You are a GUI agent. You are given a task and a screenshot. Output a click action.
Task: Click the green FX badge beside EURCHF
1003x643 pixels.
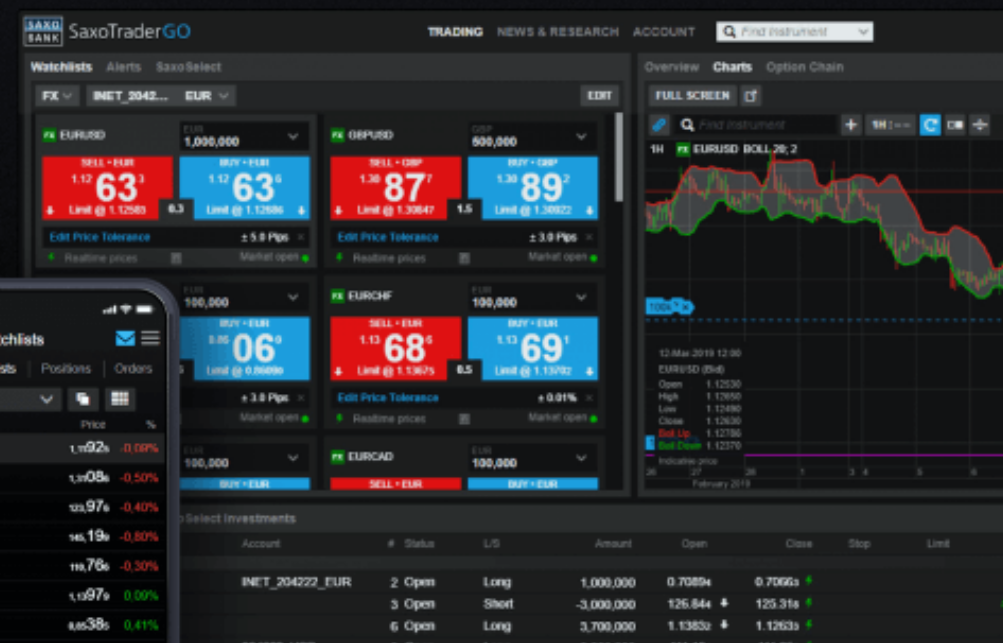click(x=338, y=296)
